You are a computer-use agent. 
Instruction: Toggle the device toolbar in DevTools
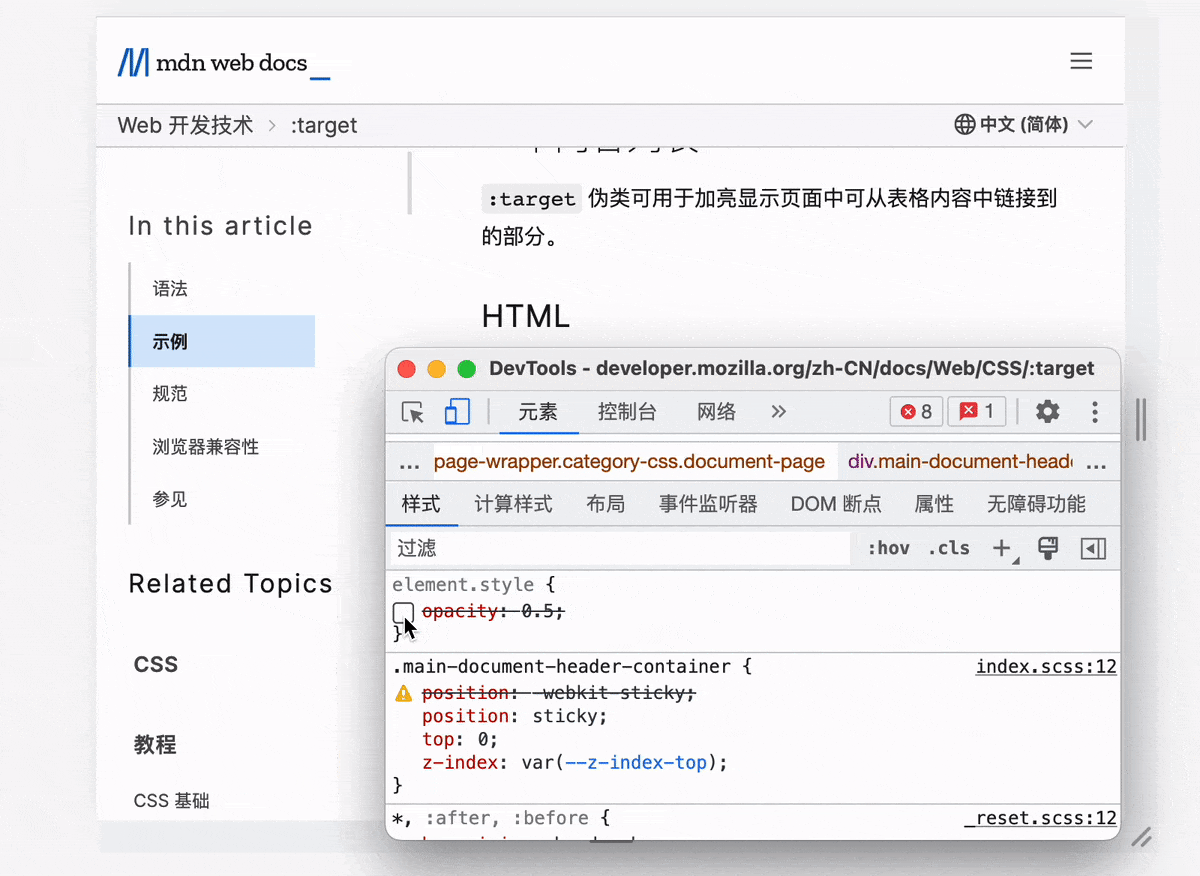[457, 412]
